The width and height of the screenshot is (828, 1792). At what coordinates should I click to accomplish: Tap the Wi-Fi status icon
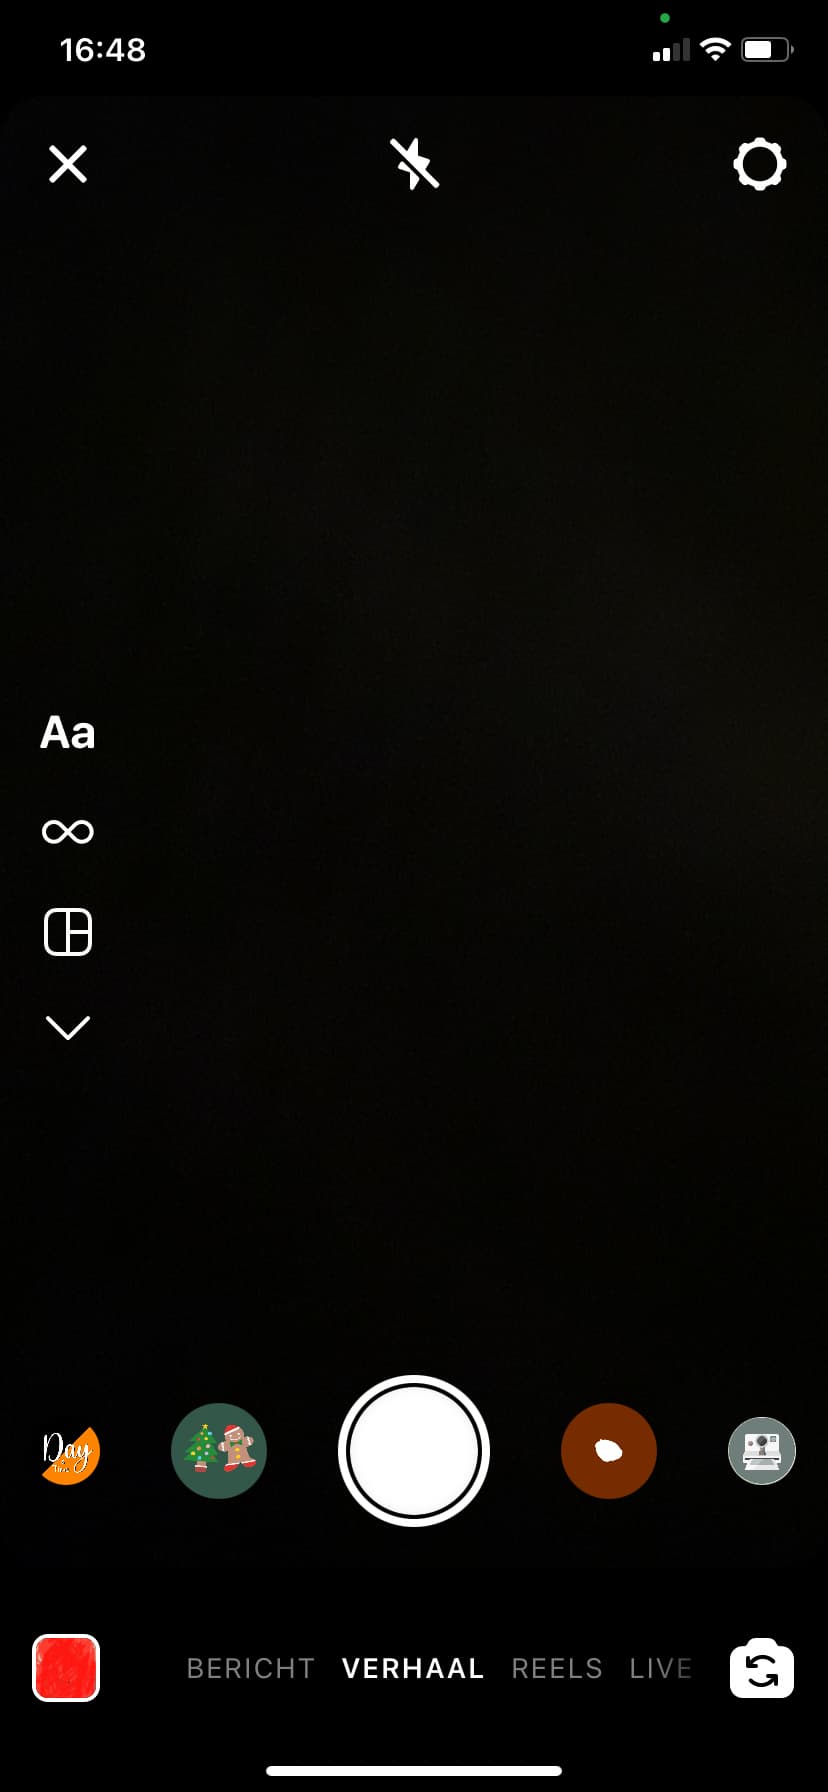(x=715, y=49)
